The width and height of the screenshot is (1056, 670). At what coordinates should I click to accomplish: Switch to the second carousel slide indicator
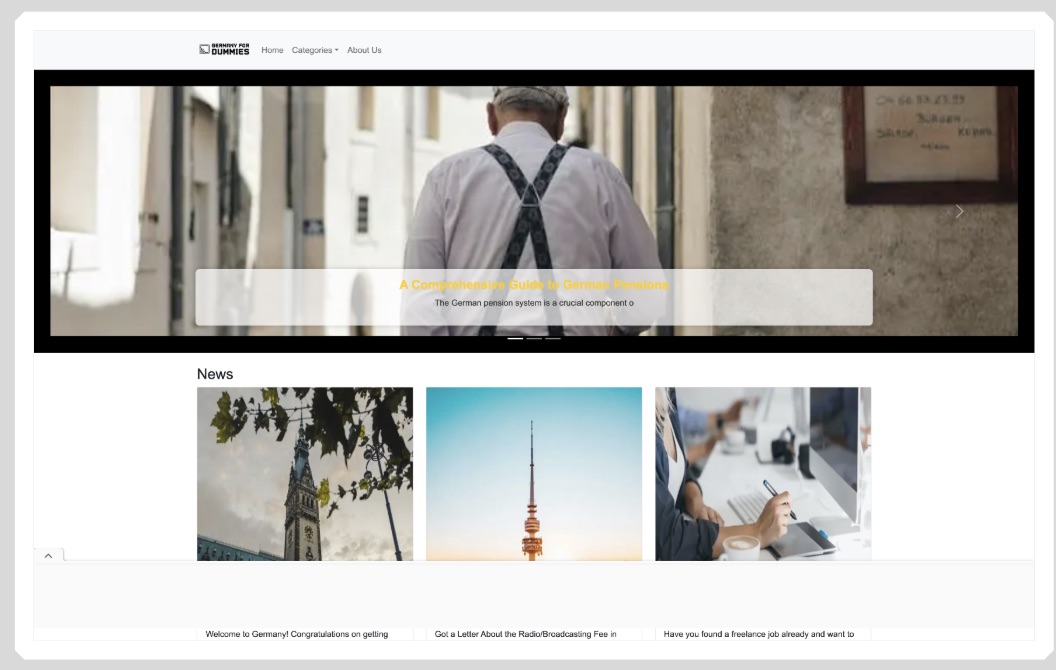[534, 339]
